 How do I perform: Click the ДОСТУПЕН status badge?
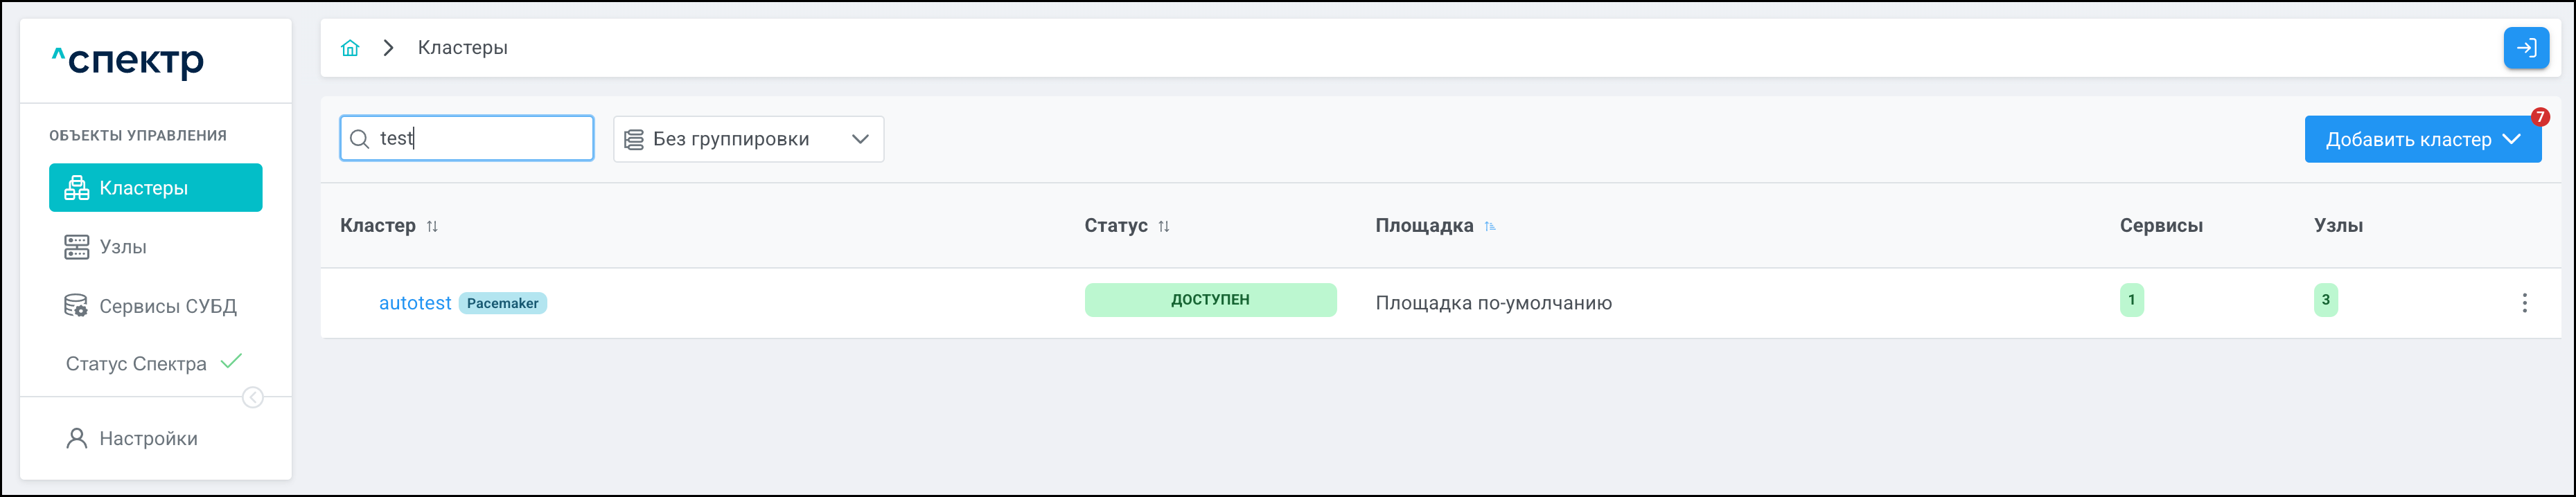point(1210,300)
